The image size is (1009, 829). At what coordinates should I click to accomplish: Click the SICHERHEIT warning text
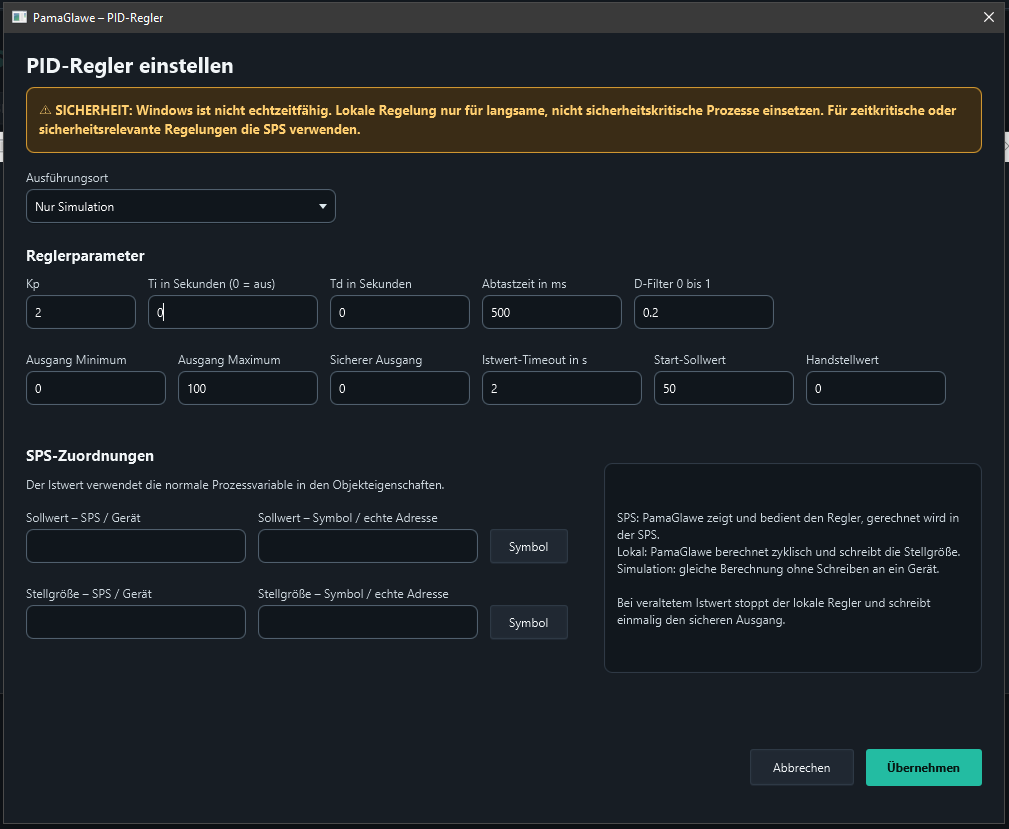click(x=497, y=120)
